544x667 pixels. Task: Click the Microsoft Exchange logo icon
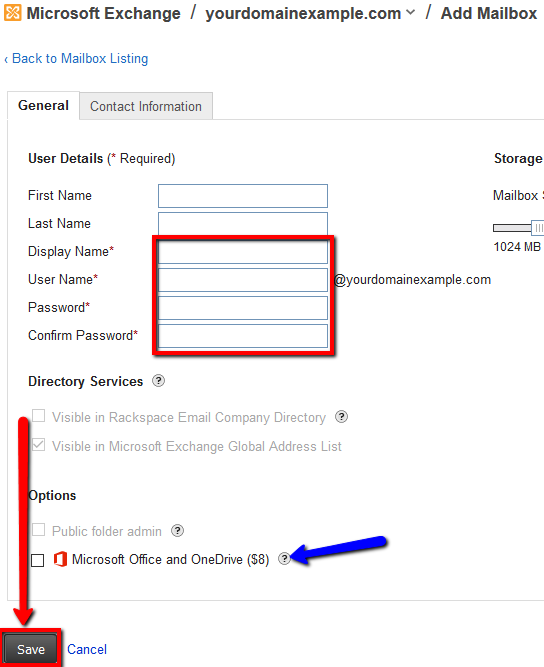click(x=12, y=13)
